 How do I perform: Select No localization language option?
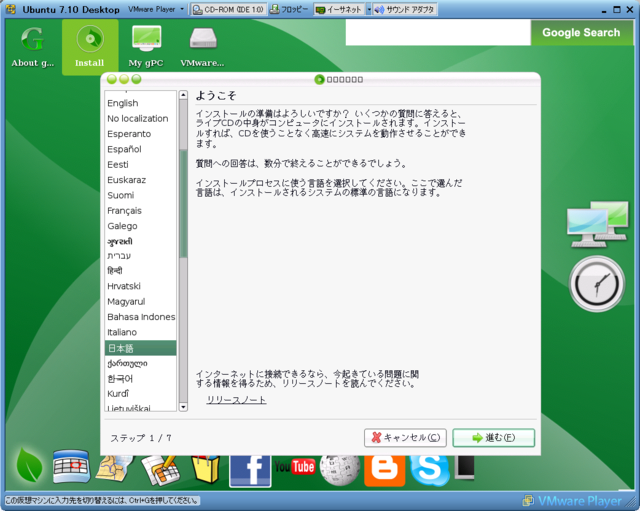tap(140, 119)
